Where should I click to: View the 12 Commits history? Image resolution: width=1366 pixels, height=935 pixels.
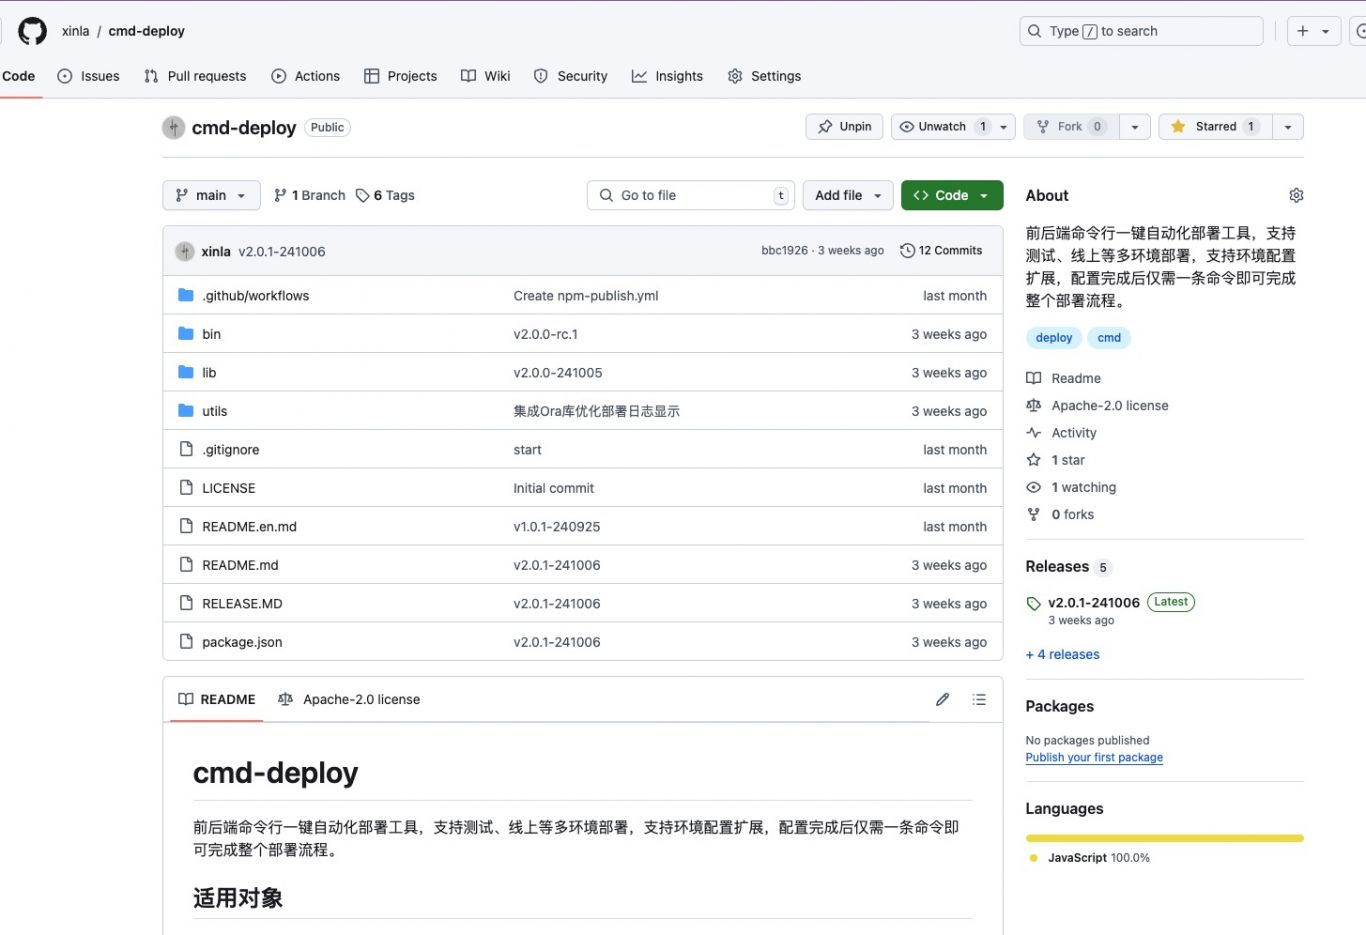(x=941, y=251)
